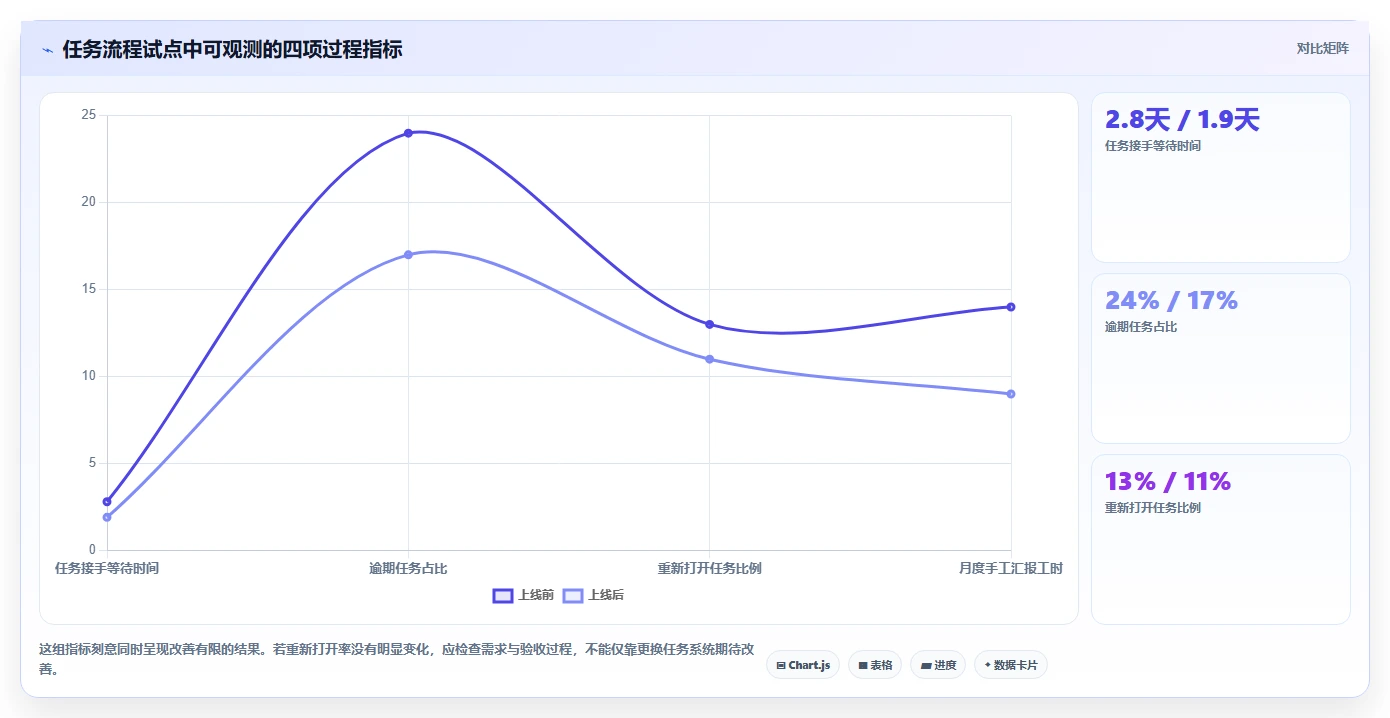Click the pulse icon beside the title

point(48,50)
